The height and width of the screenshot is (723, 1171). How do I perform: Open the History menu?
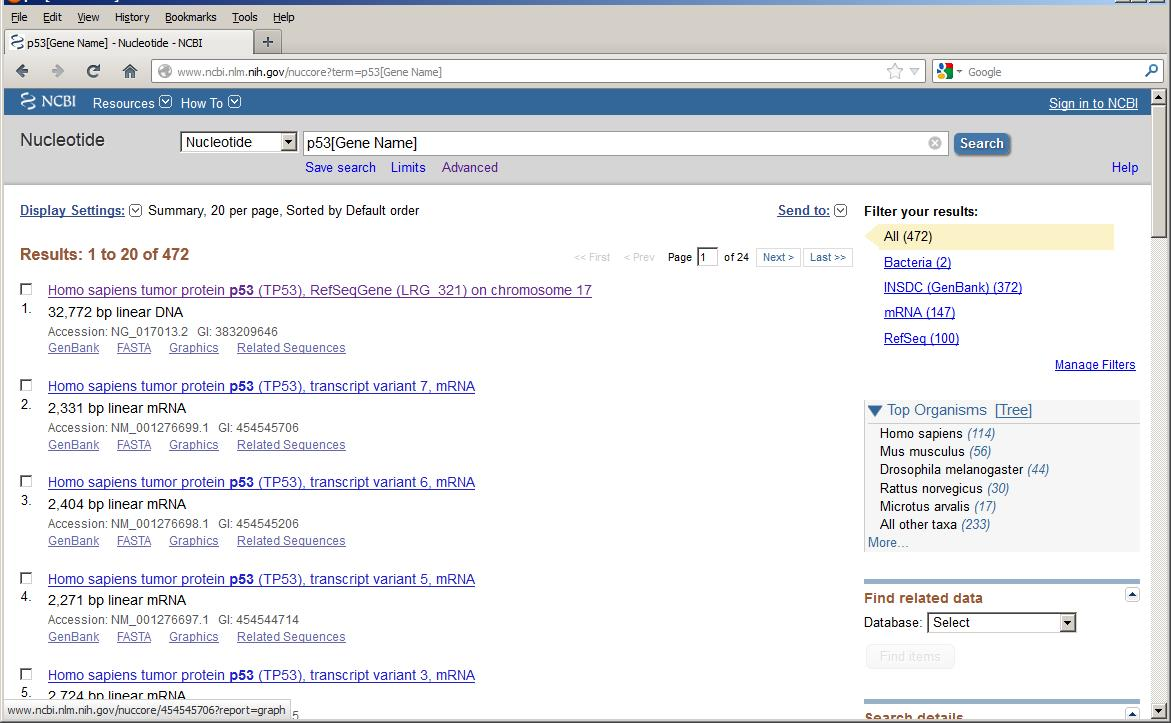pyautogui.click(x=132, y=16)
